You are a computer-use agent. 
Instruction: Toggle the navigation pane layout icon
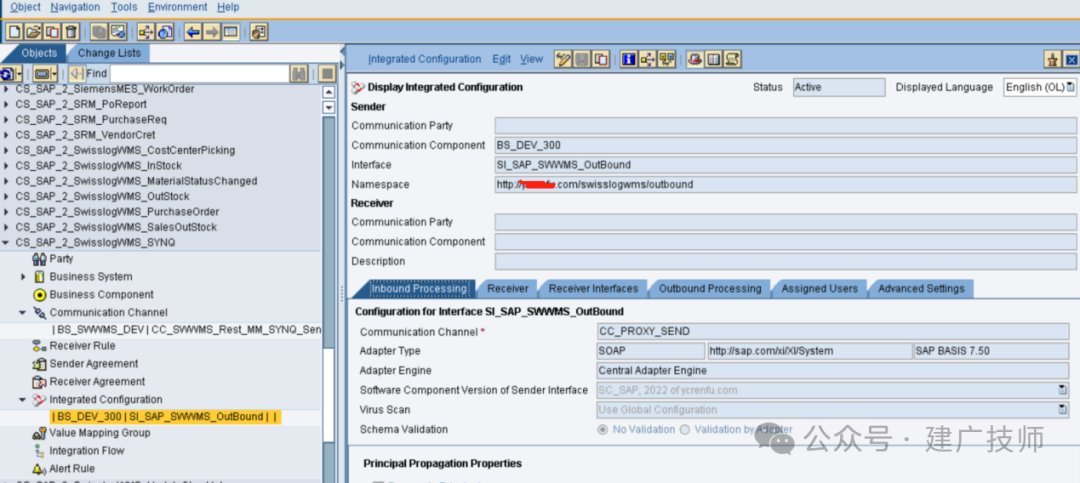tap(230, 32)
